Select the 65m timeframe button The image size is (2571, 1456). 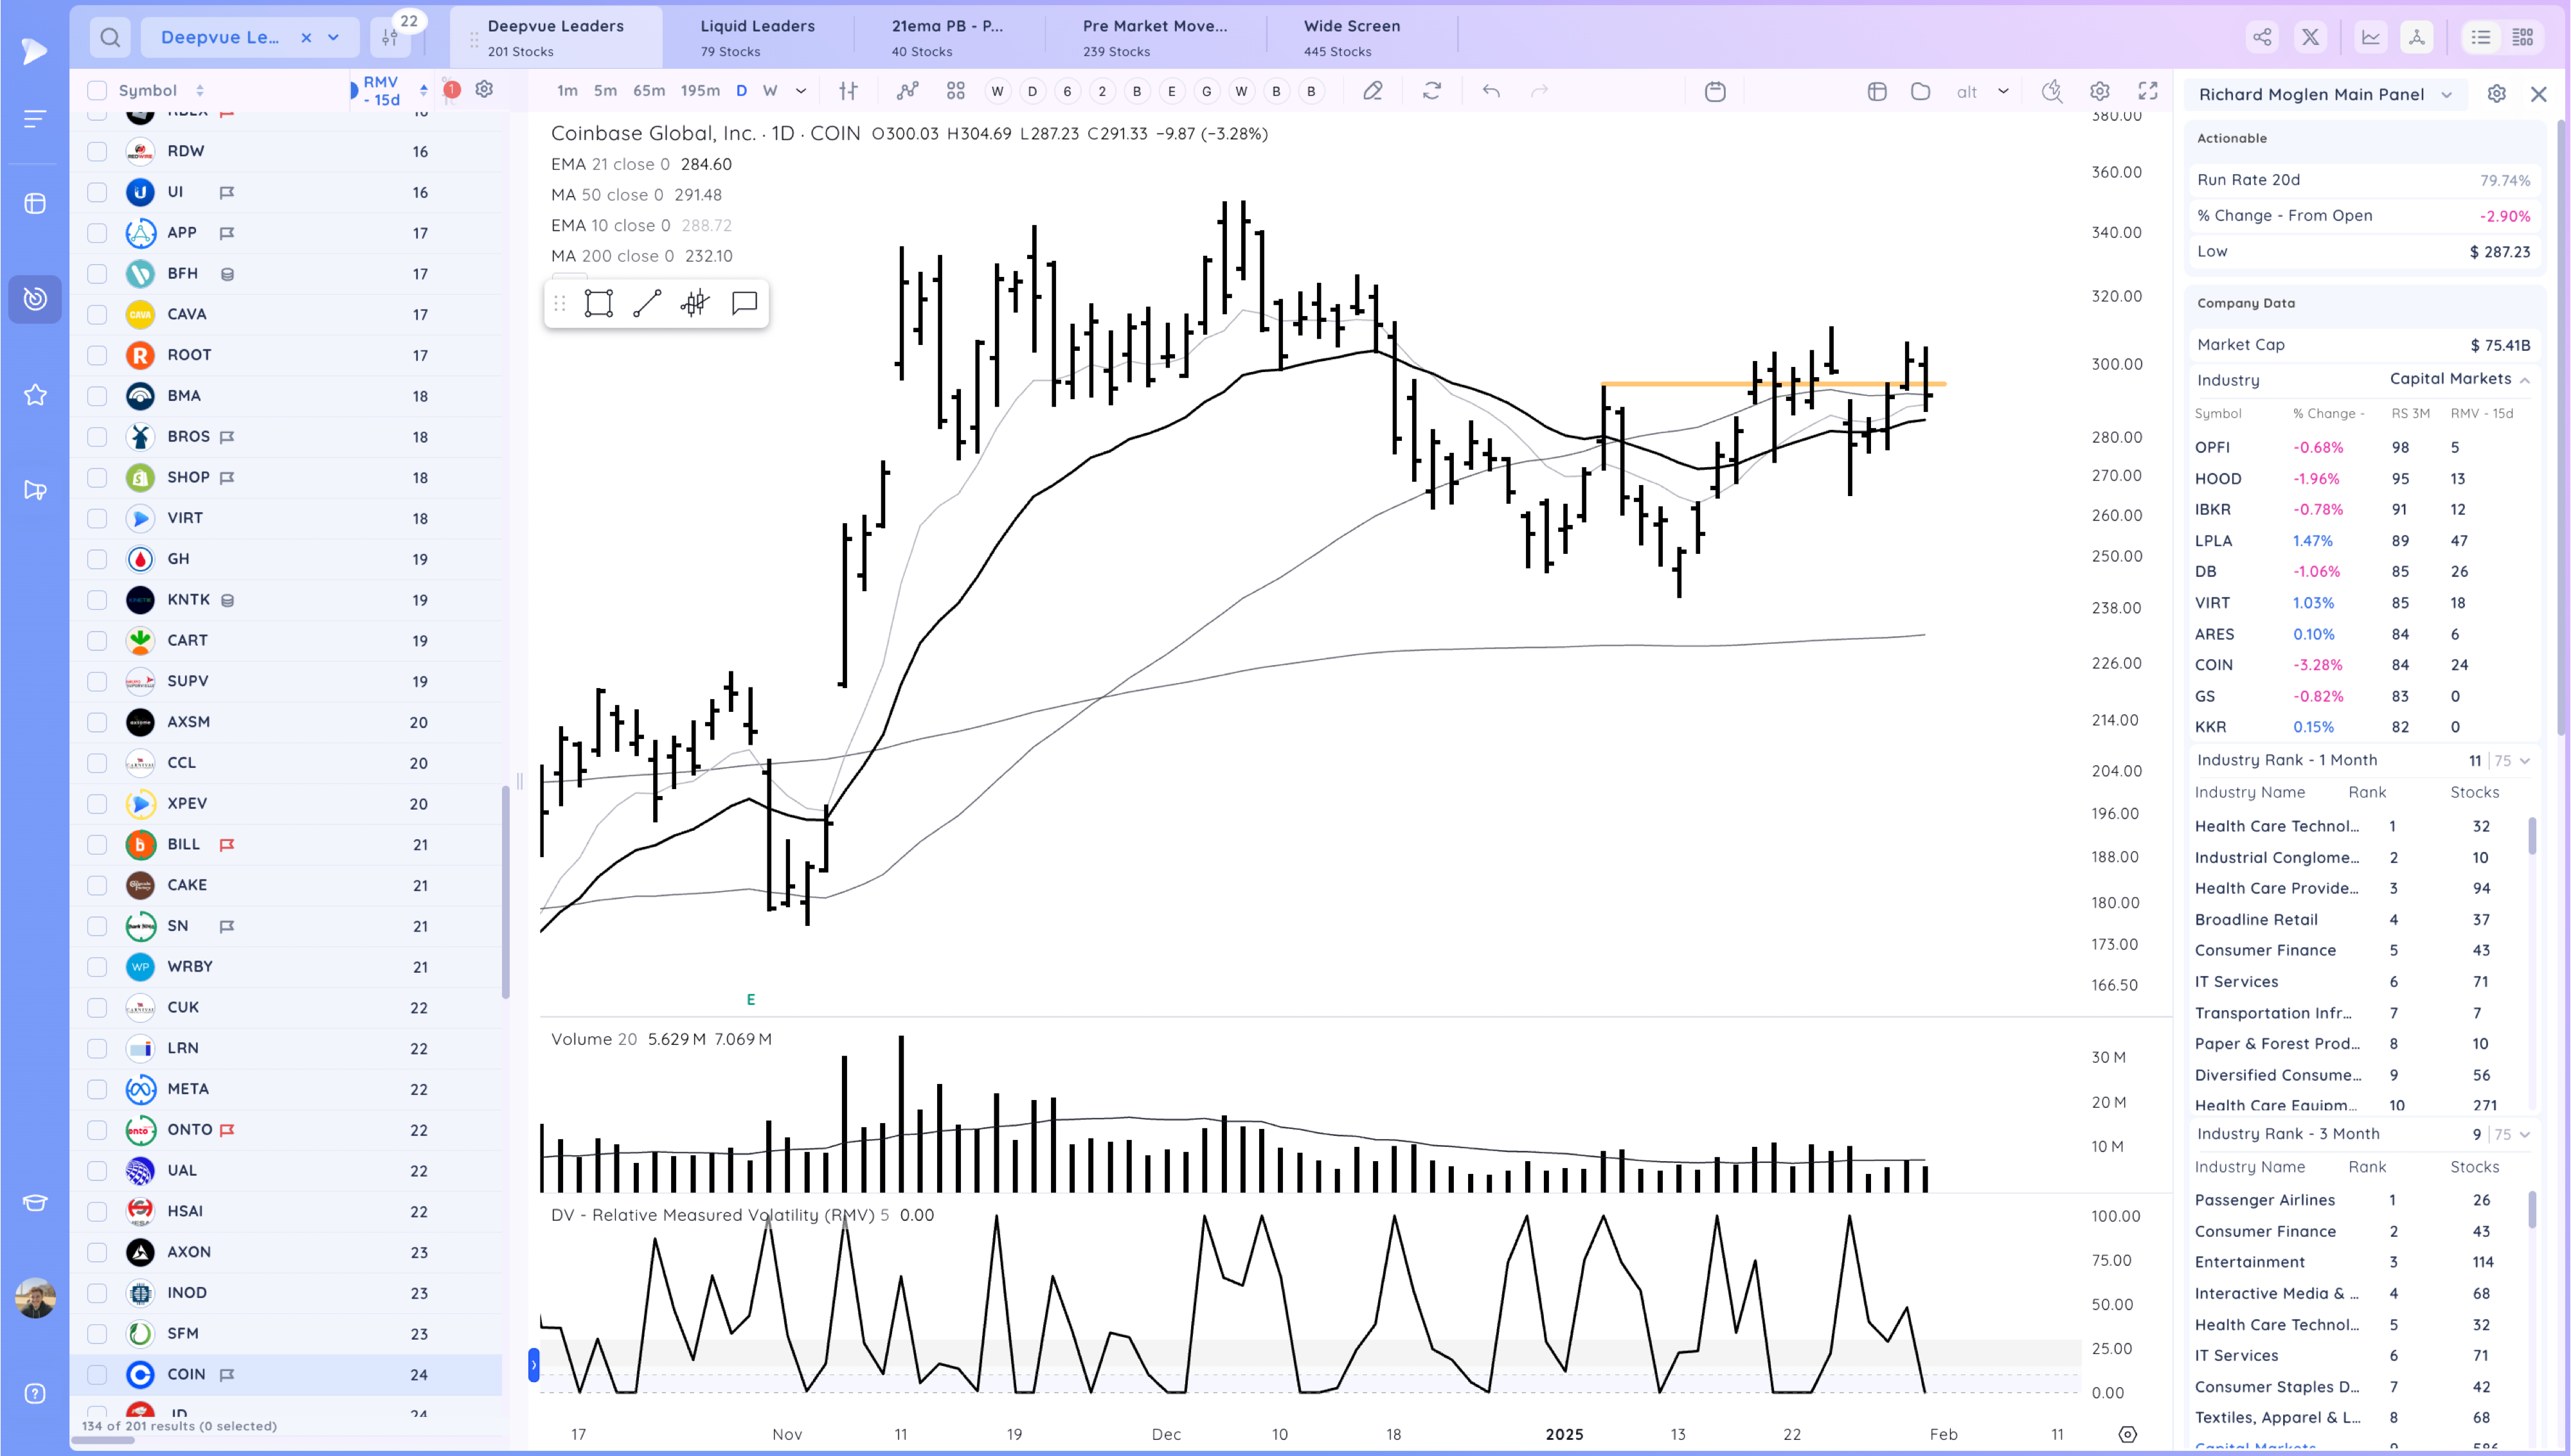coord(648,90)
